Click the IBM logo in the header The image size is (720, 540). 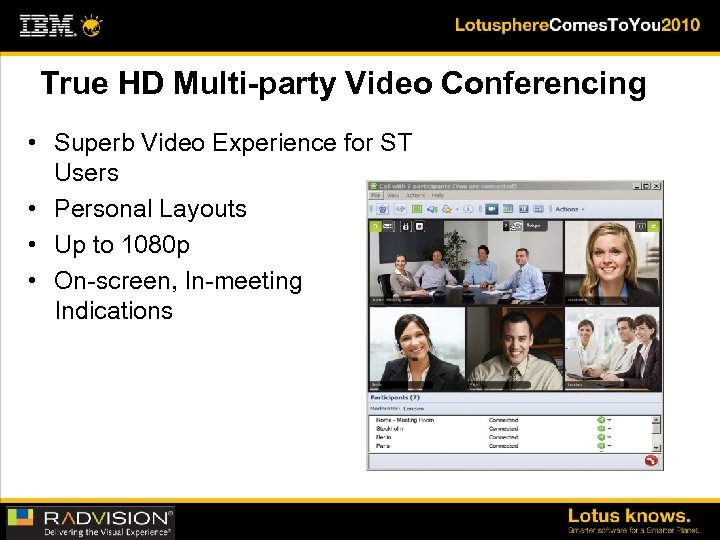47,26
